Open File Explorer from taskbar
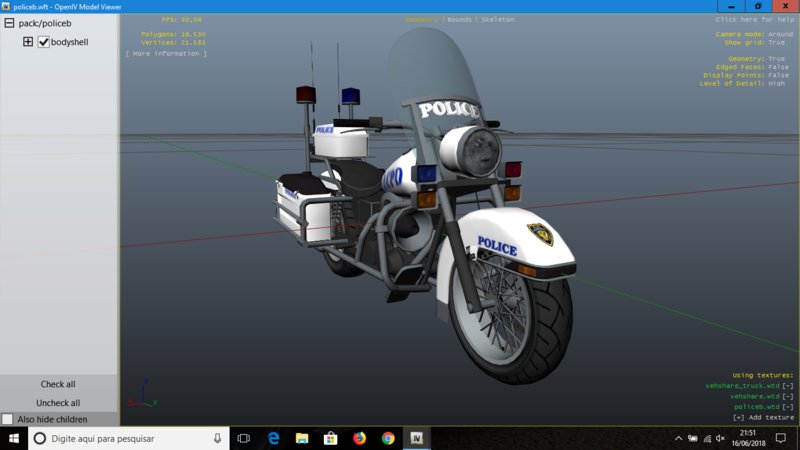Screen dimensions: 800x450 click(302, 438)
